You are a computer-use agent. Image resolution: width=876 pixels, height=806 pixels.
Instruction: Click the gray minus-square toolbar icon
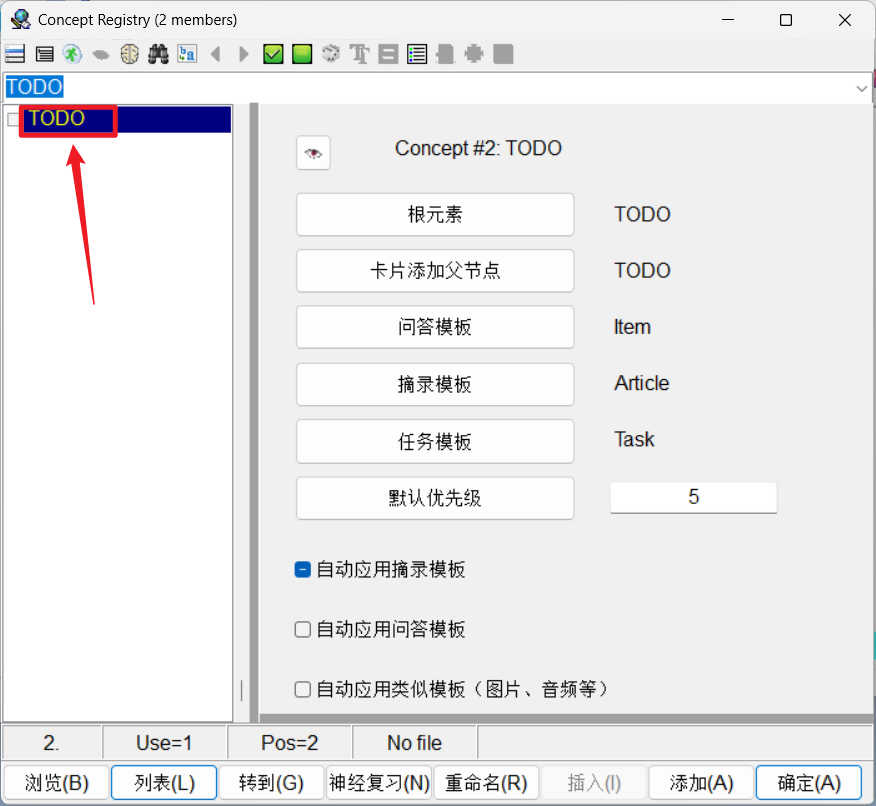click(388, 54)
